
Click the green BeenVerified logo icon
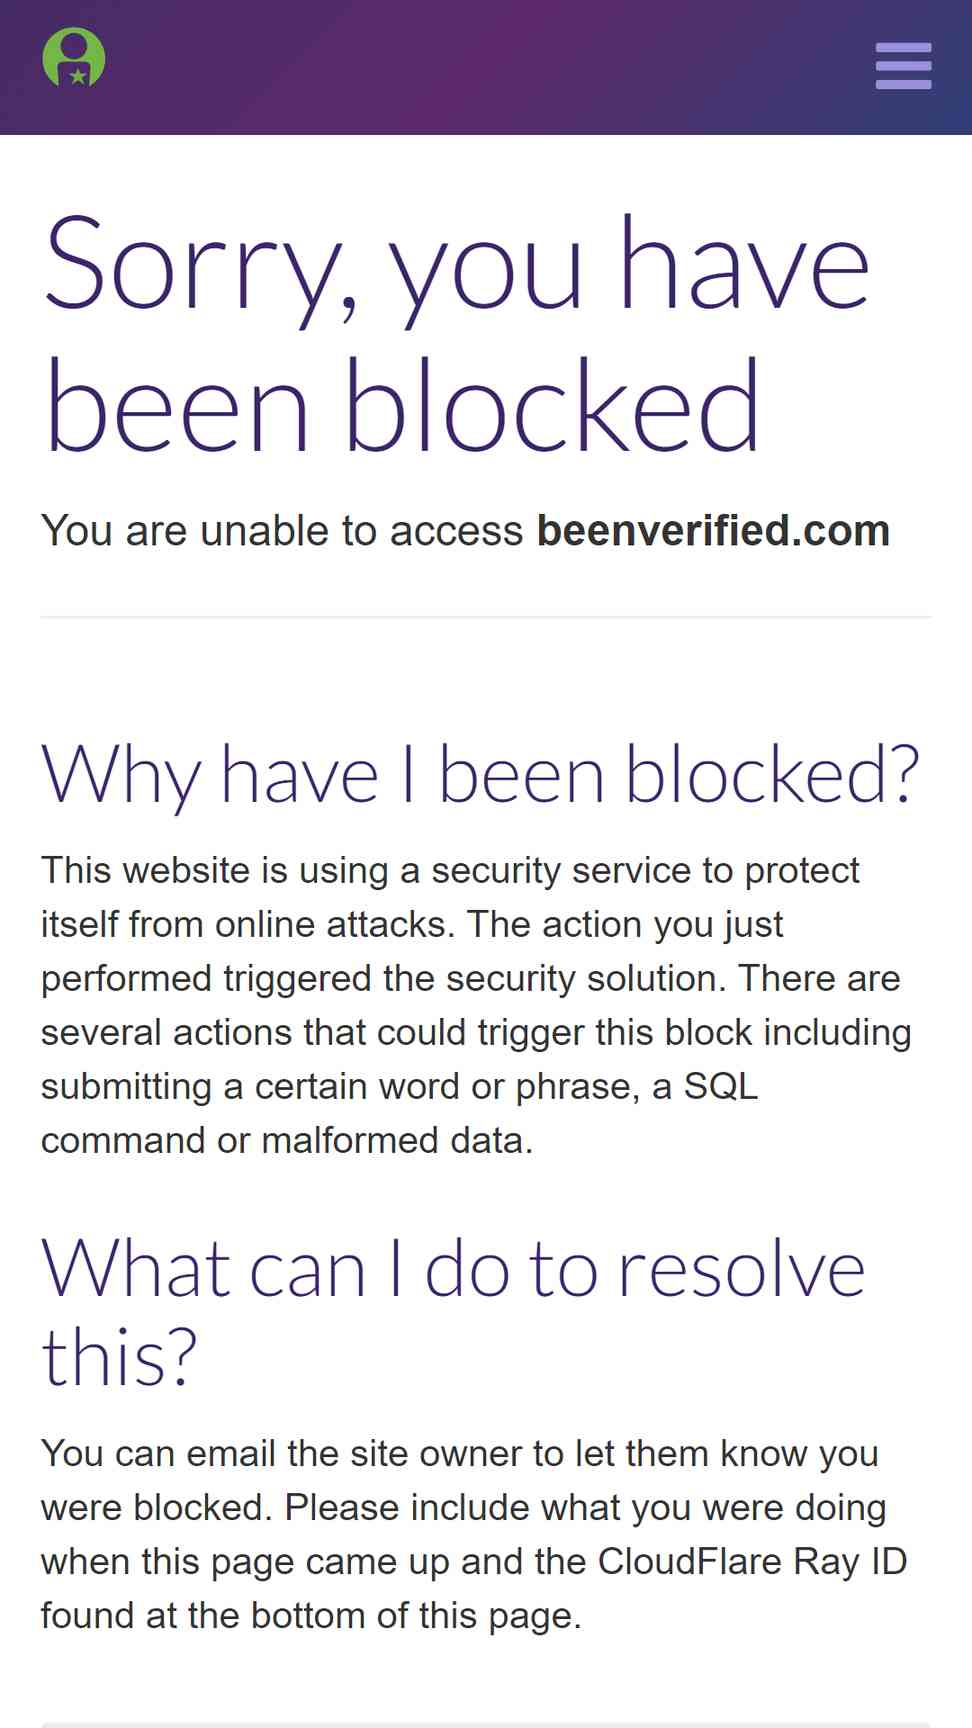point(74,57)
